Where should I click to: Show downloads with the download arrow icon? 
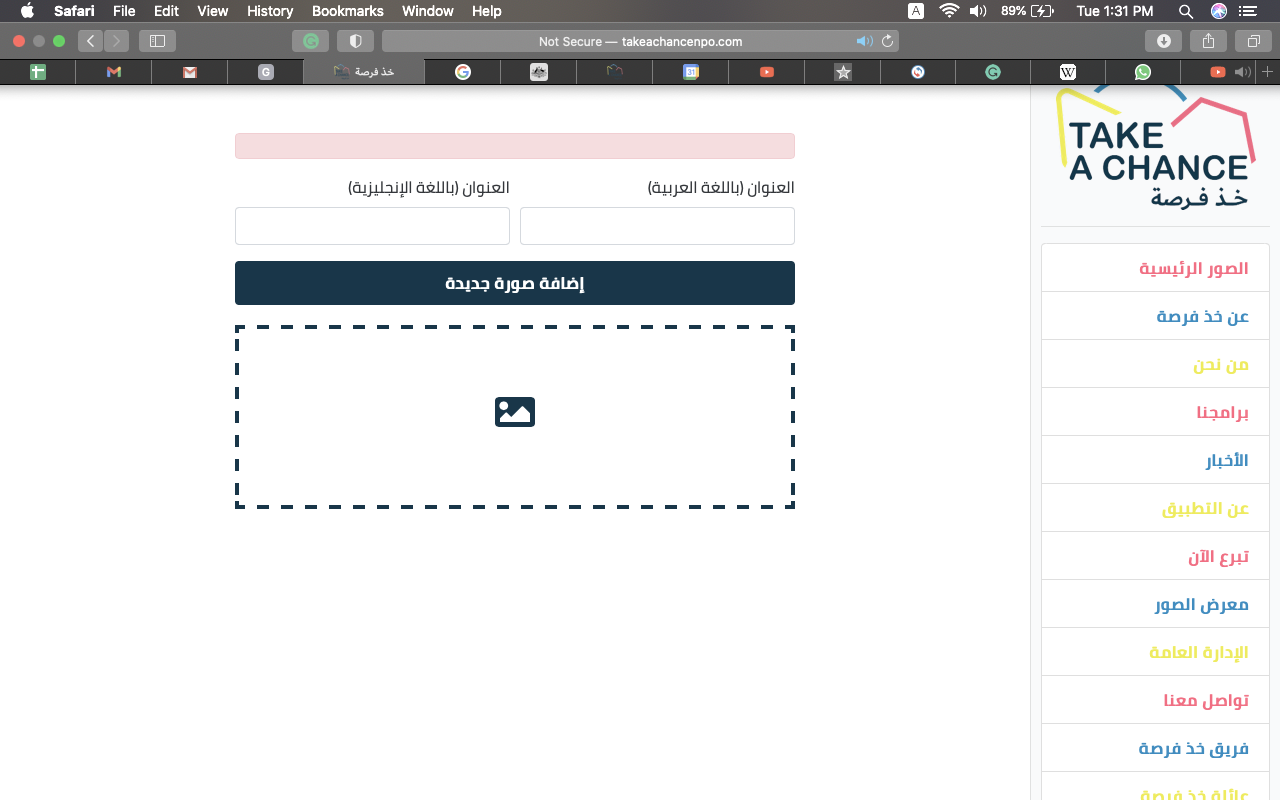pos(1163,41)
